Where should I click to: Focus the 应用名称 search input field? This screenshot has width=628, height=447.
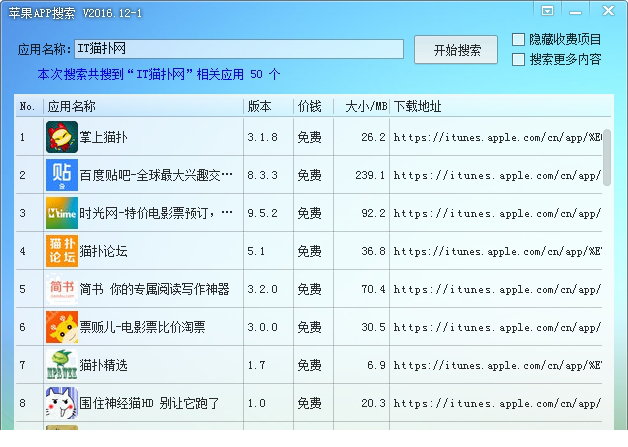(x=239, y=49)
